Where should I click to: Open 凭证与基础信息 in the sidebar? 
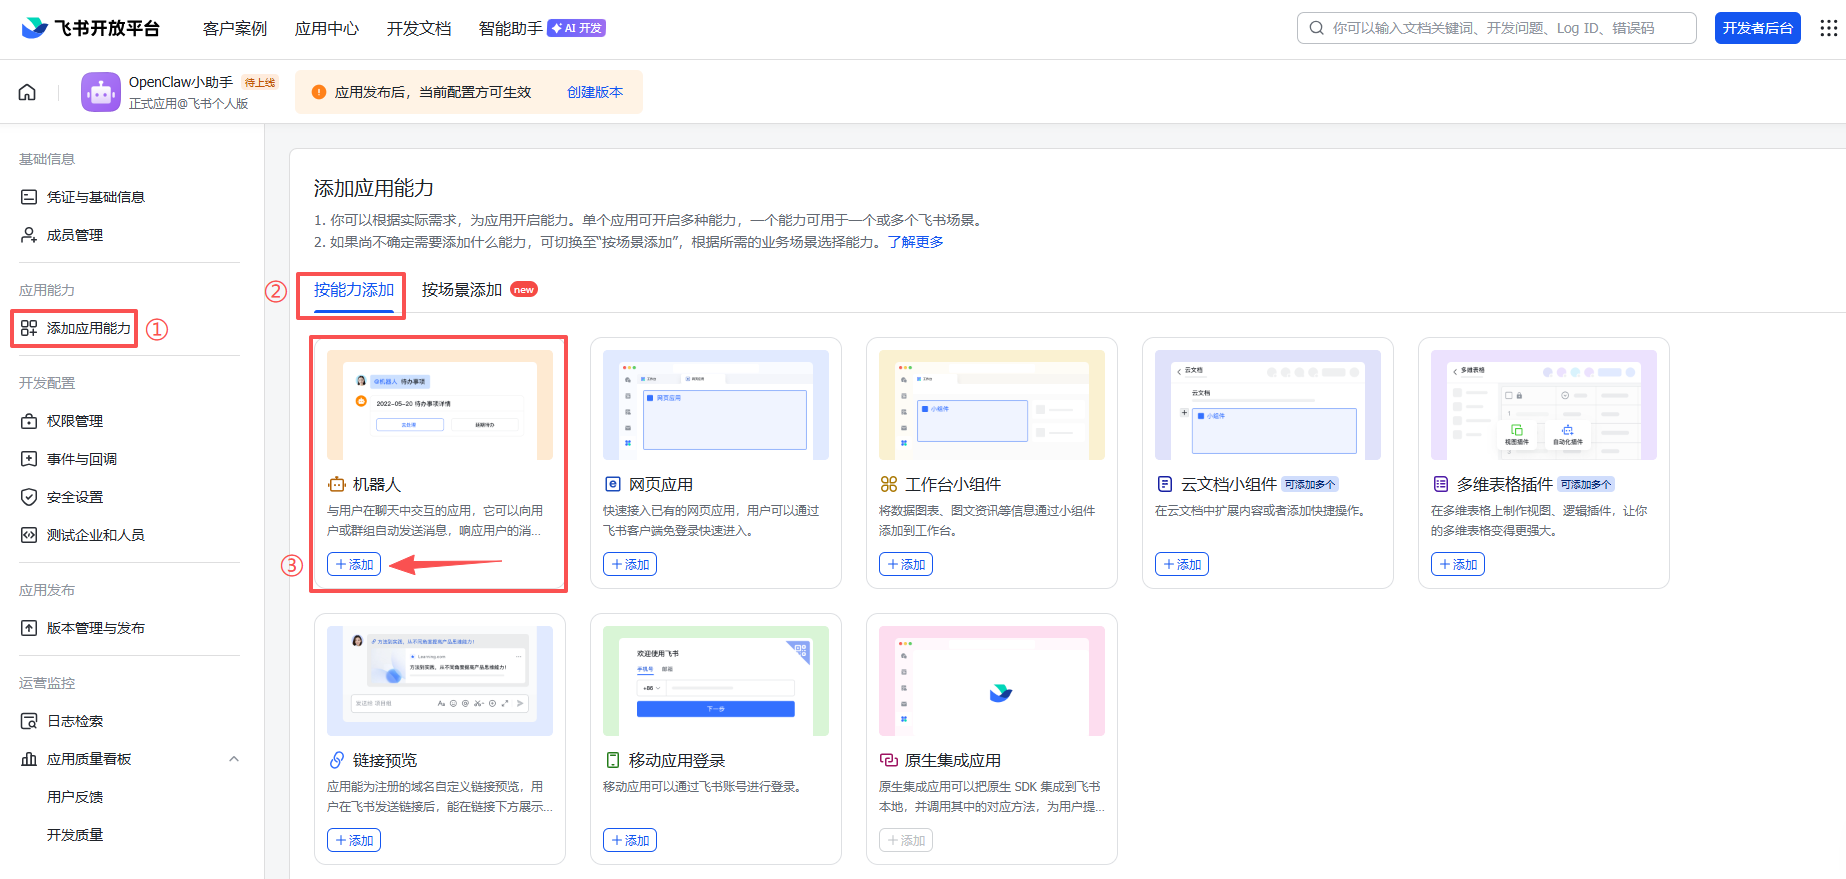click(x=95, y=197)
